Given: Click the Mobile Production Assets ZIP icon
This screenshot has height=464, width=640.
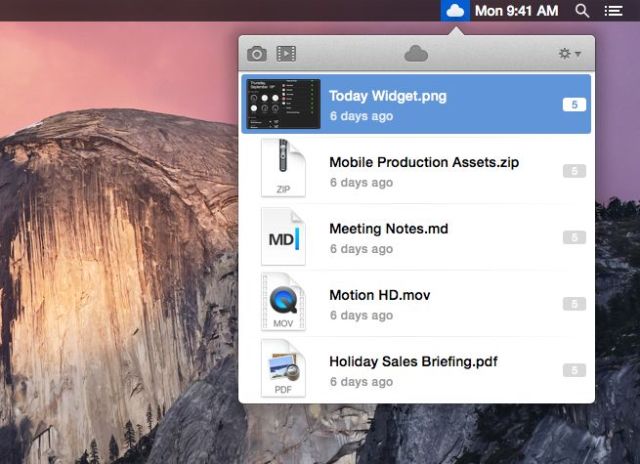Looking at the screenshot, I should point(283,168).
